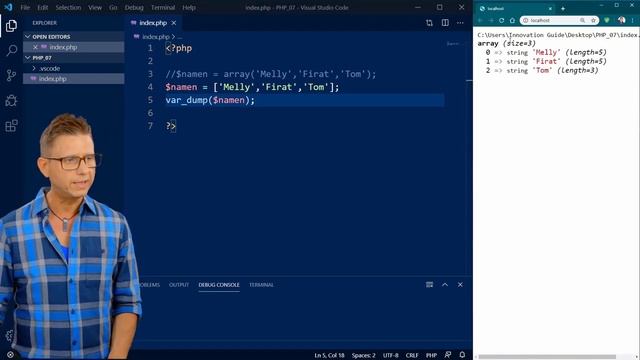This screenshot has width=640, height=360.
Task: Open the Source Control view
Action: pos(11,76)
